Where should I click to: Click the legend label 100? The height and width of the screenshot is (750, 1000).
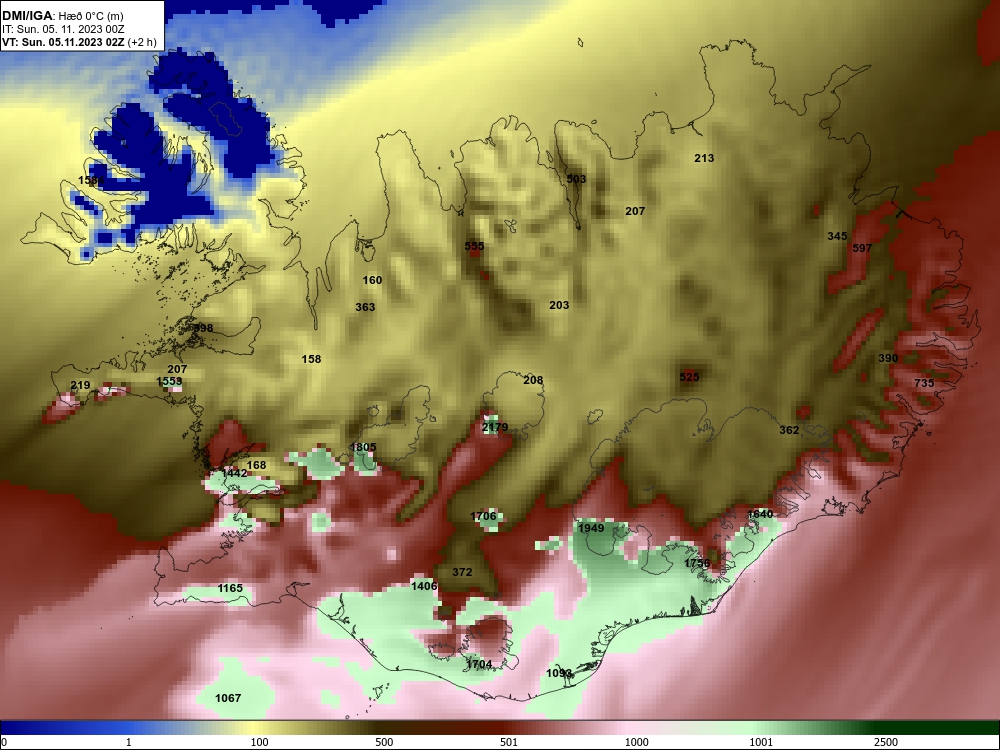259,742
